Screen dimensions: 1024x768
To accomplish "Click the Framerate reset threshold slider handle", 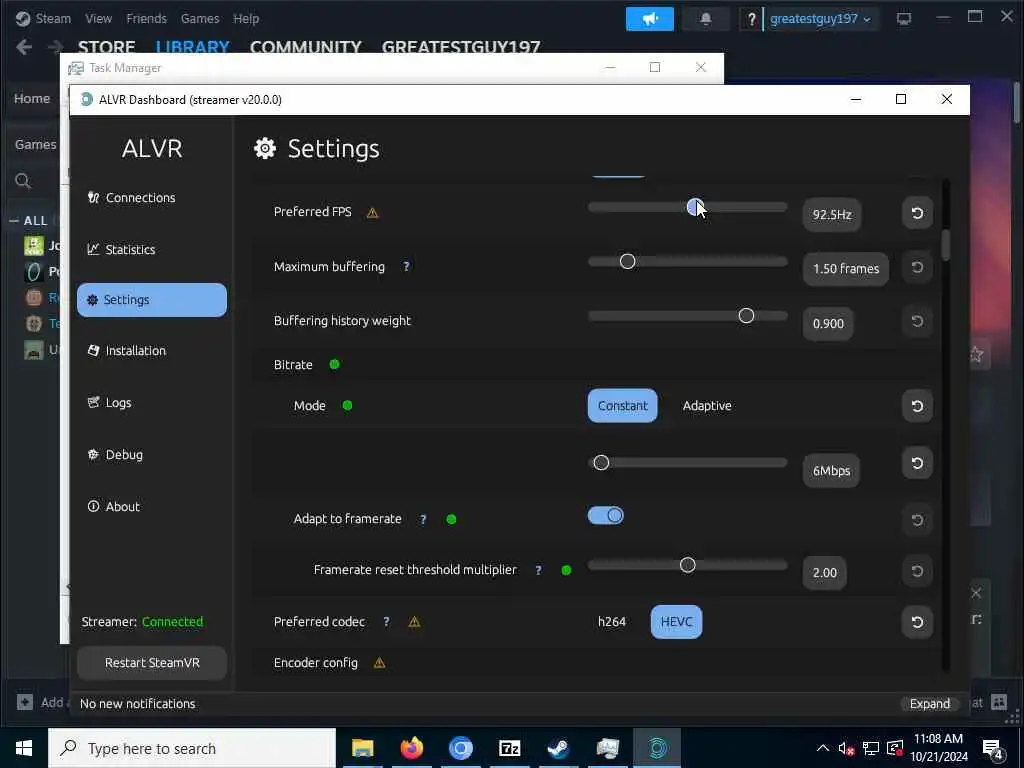I will (x=688, y=566).
